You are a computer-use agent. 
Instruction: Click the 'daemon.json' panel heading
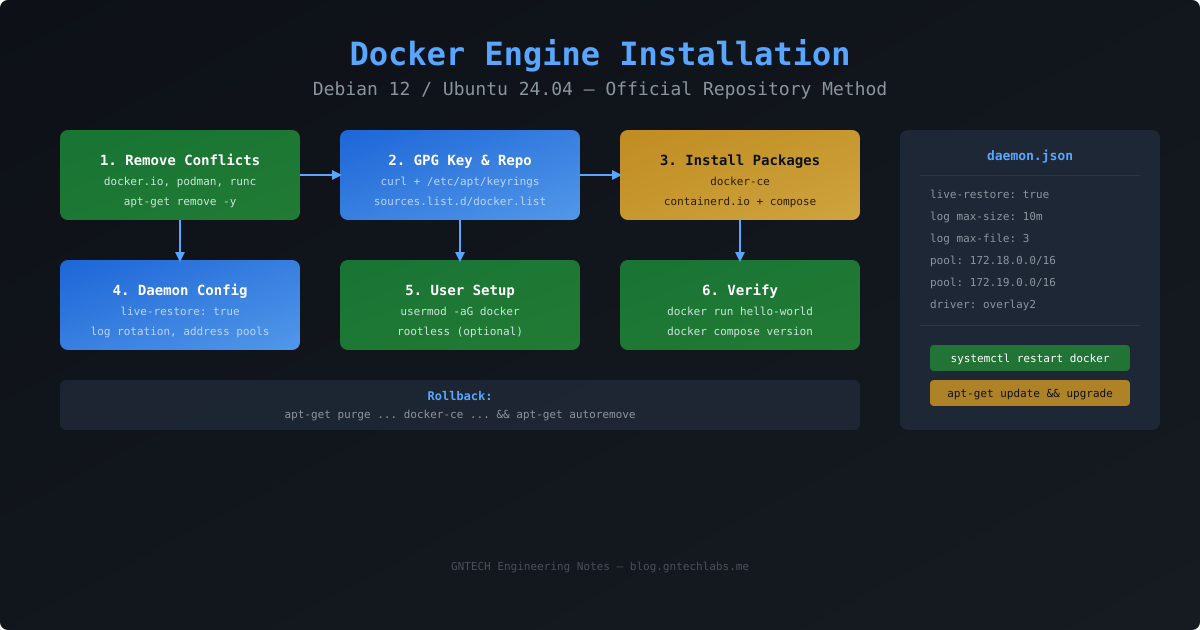[x=1030, y=155]
